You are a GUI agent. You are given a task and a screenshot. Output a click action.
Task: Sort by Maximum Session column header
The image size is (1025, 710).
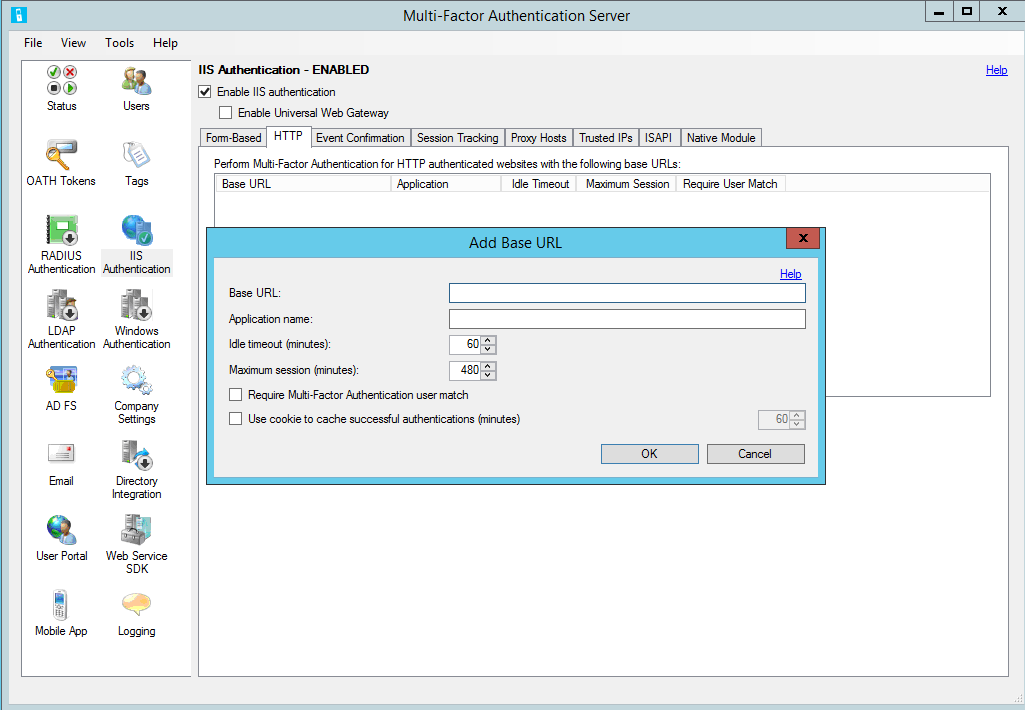[x=627, y=184]
